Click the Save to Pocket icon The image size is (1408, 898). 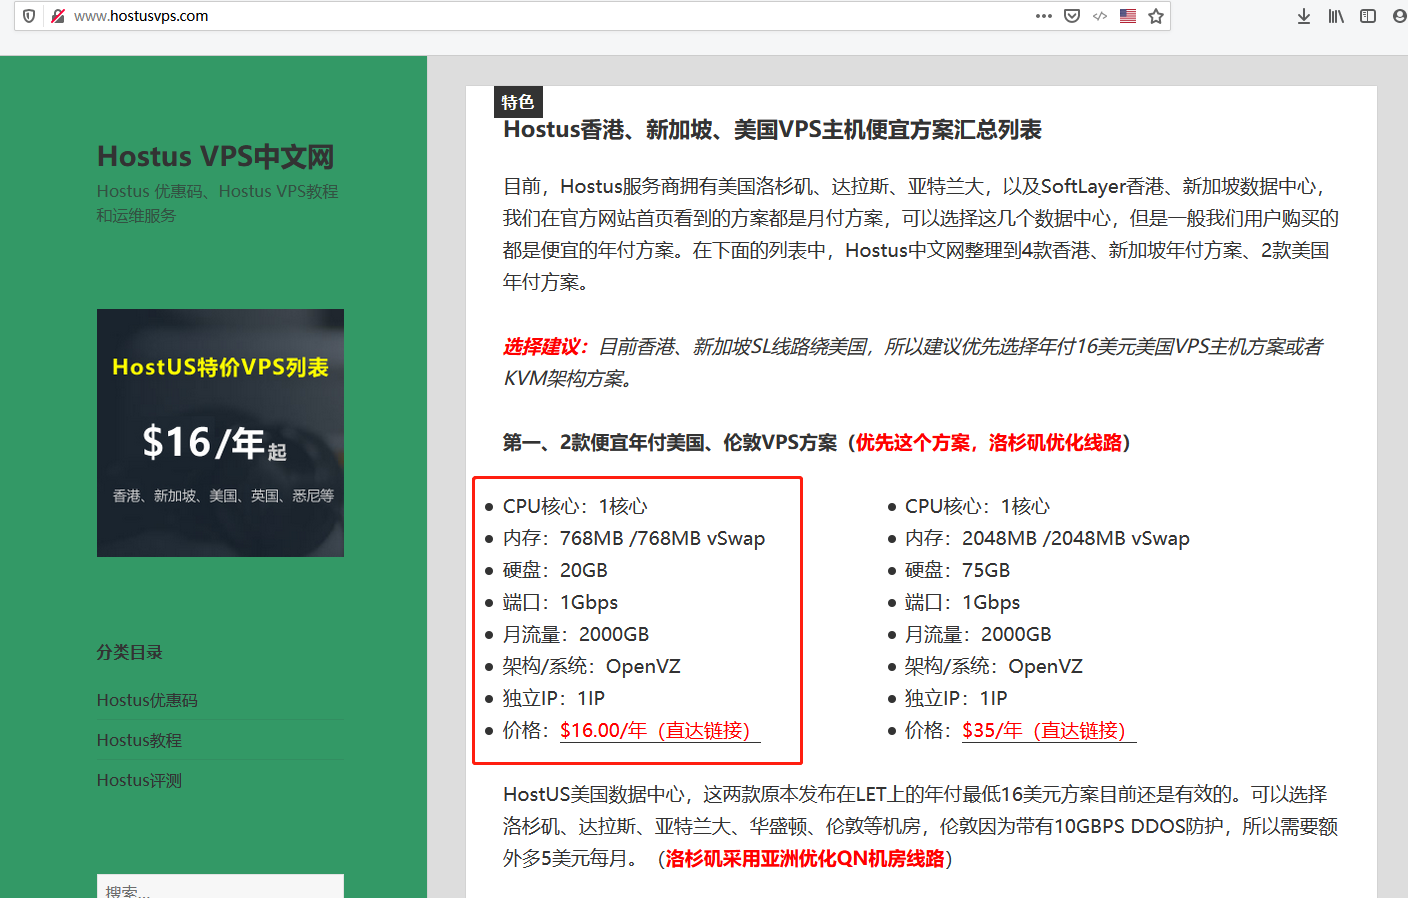tap(1072, 16)
